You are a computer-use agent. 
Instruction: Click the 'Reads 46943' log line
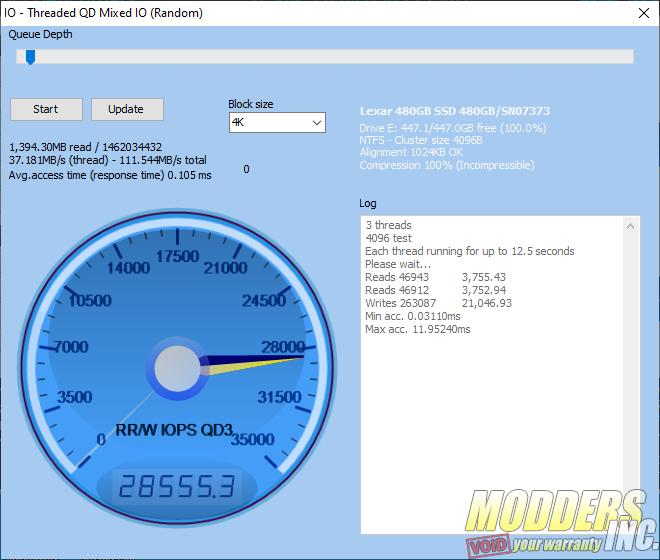coord(397,277)
